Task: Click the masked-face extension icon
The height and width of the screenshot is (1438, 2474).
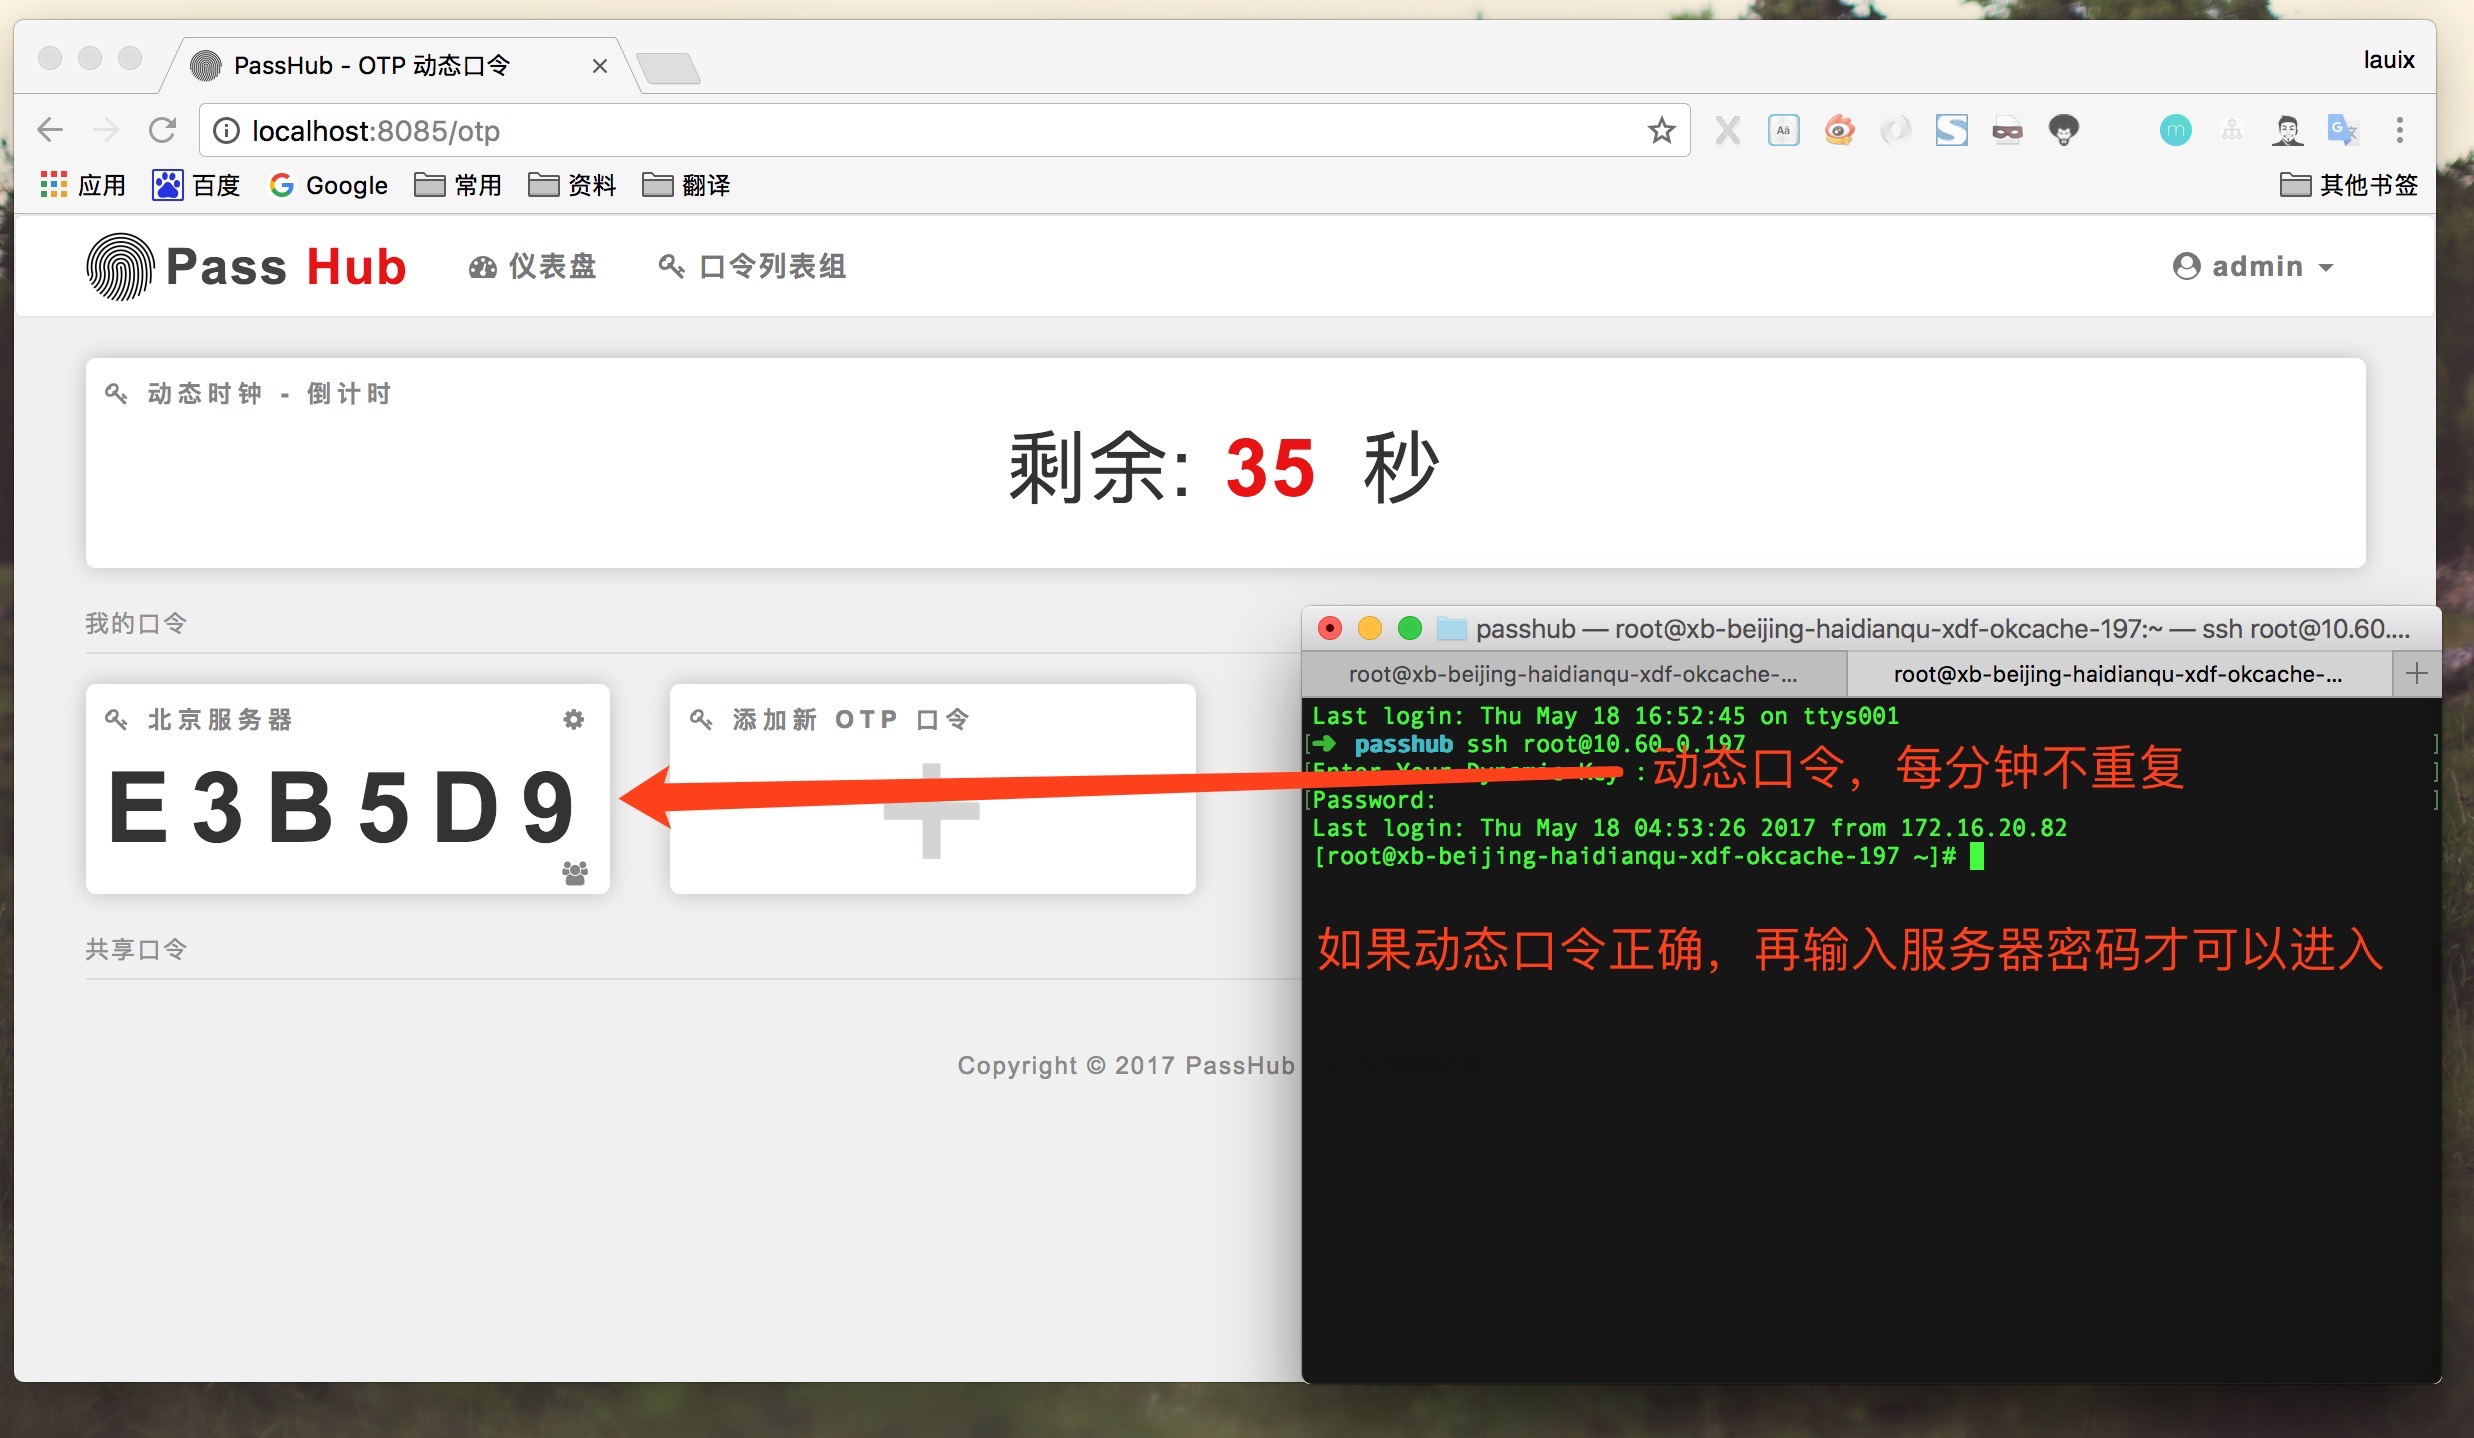Action: [2007, 130]
